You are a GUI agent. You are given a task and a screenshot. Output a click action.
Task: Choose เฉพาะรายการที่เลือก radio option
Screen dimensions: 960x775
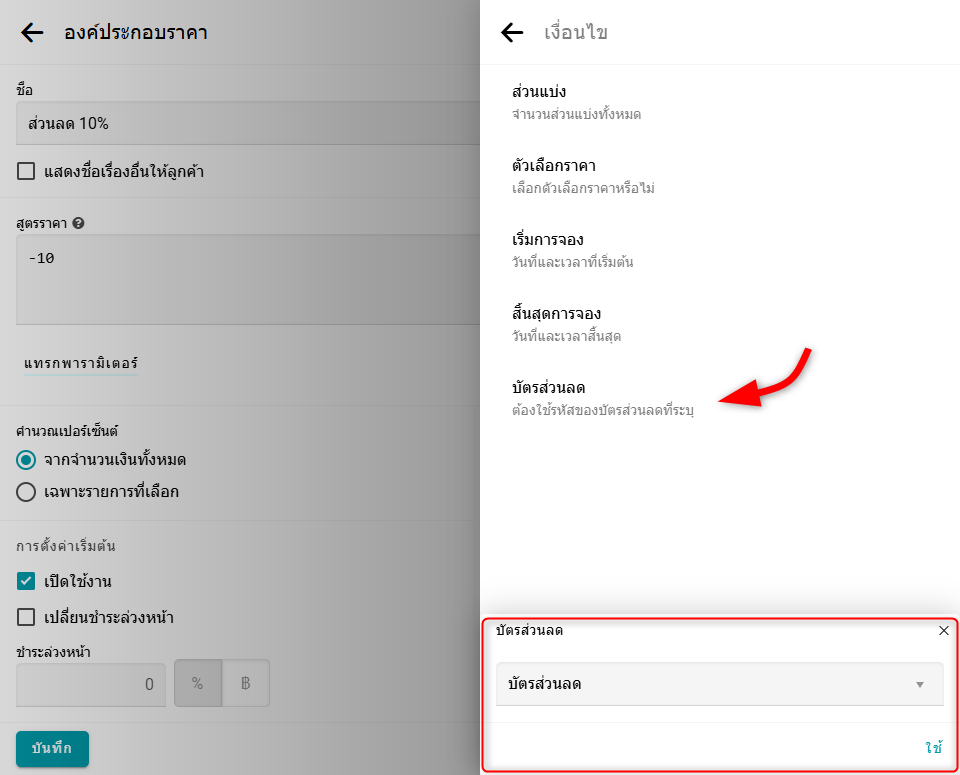point(27,492)
